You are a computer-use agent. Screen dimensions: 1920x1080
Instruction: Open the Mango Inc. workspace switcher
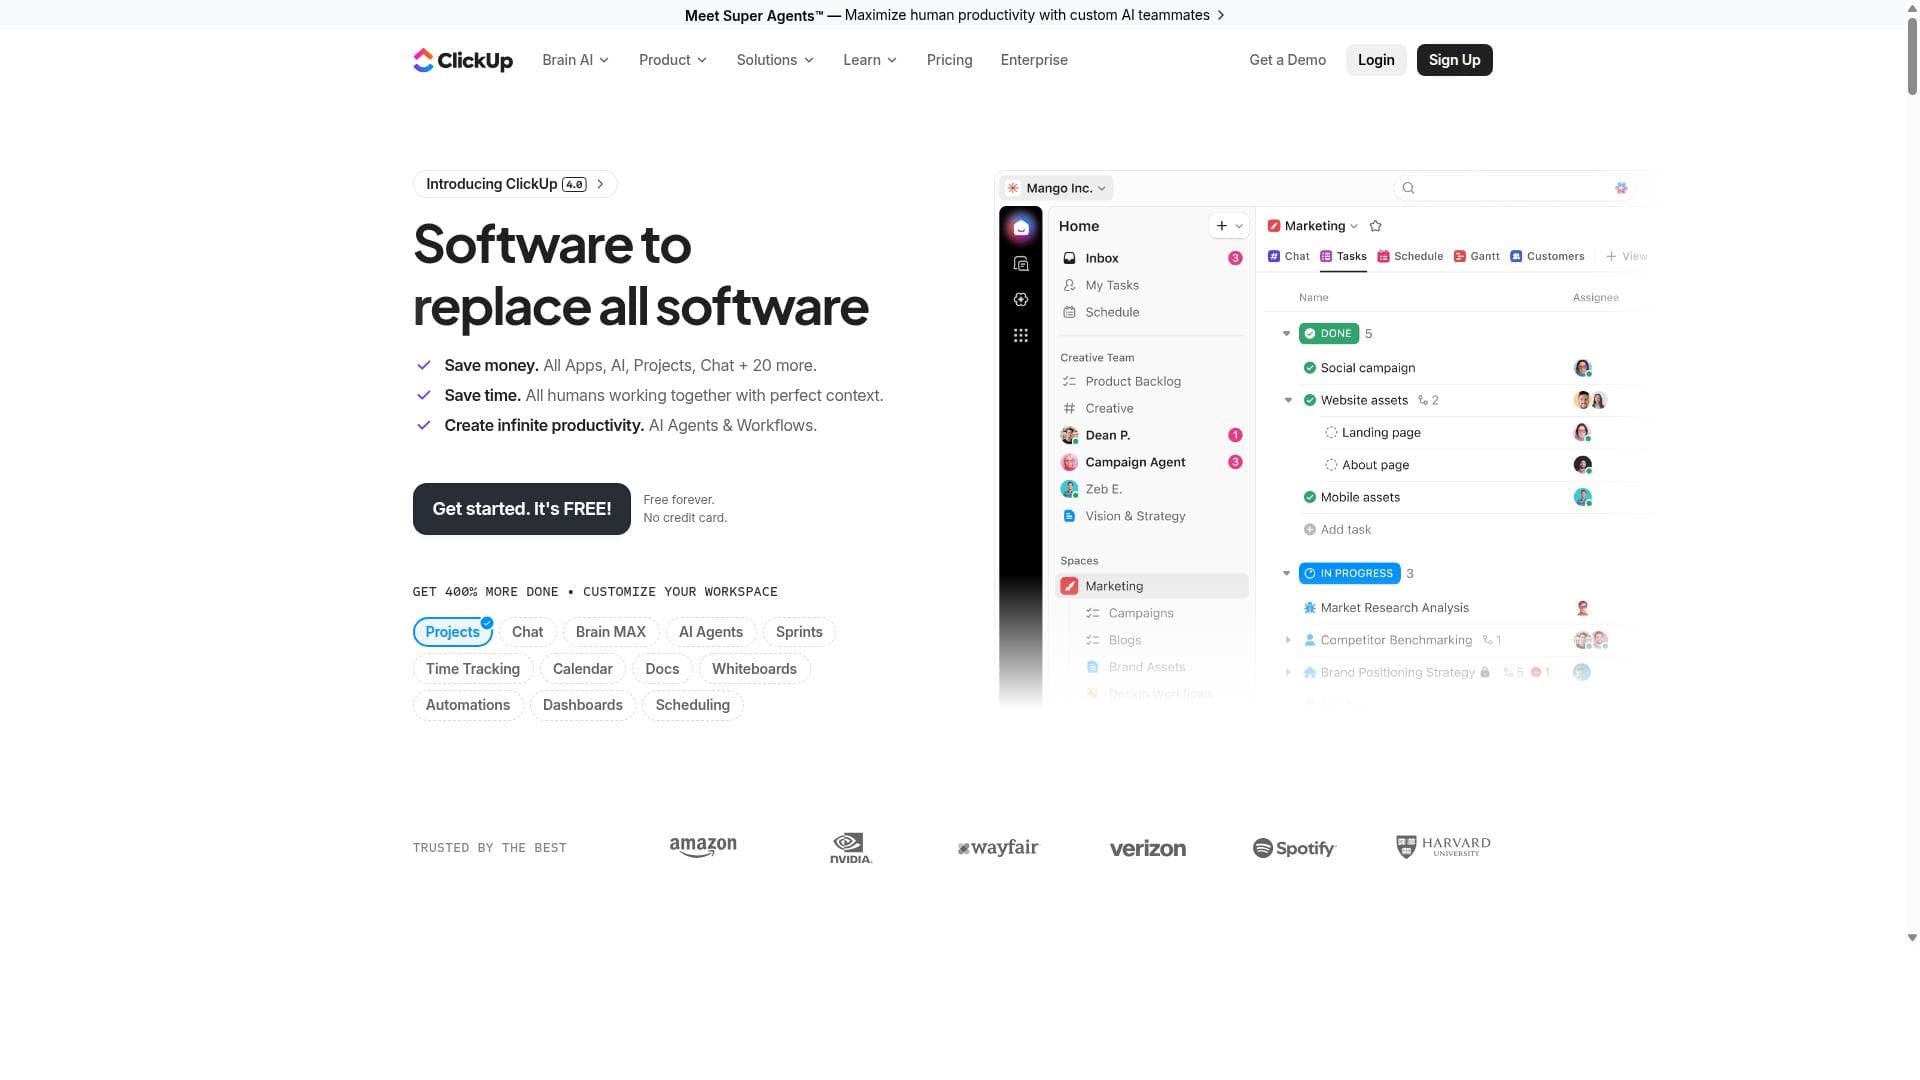(x=1057, y=188)
